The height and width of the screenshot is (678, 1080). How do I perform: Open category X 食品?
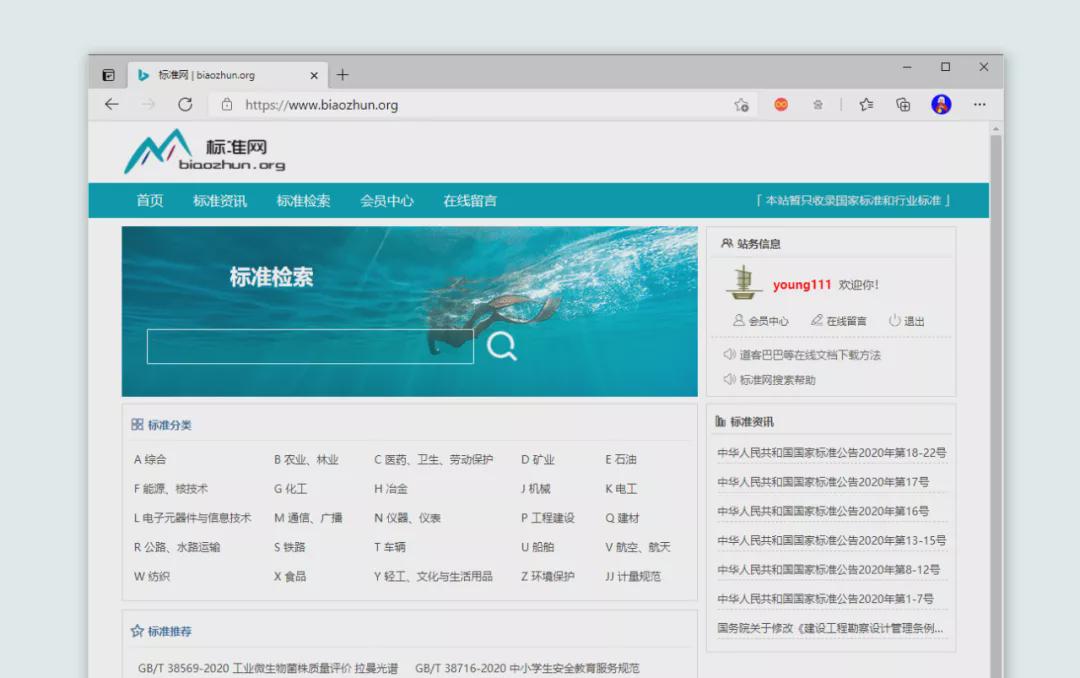[x=289, y=577]
